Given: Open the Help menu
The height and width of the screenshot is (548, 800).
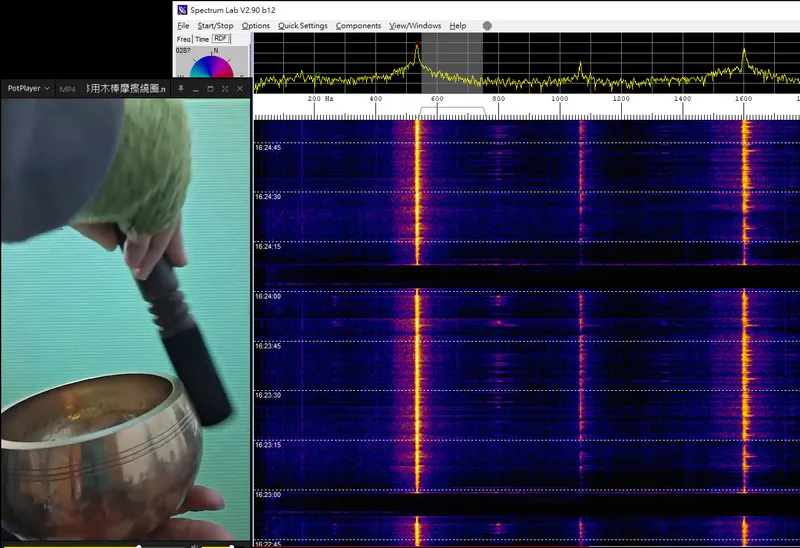Looking at the screenshot, I should (458, 25).
